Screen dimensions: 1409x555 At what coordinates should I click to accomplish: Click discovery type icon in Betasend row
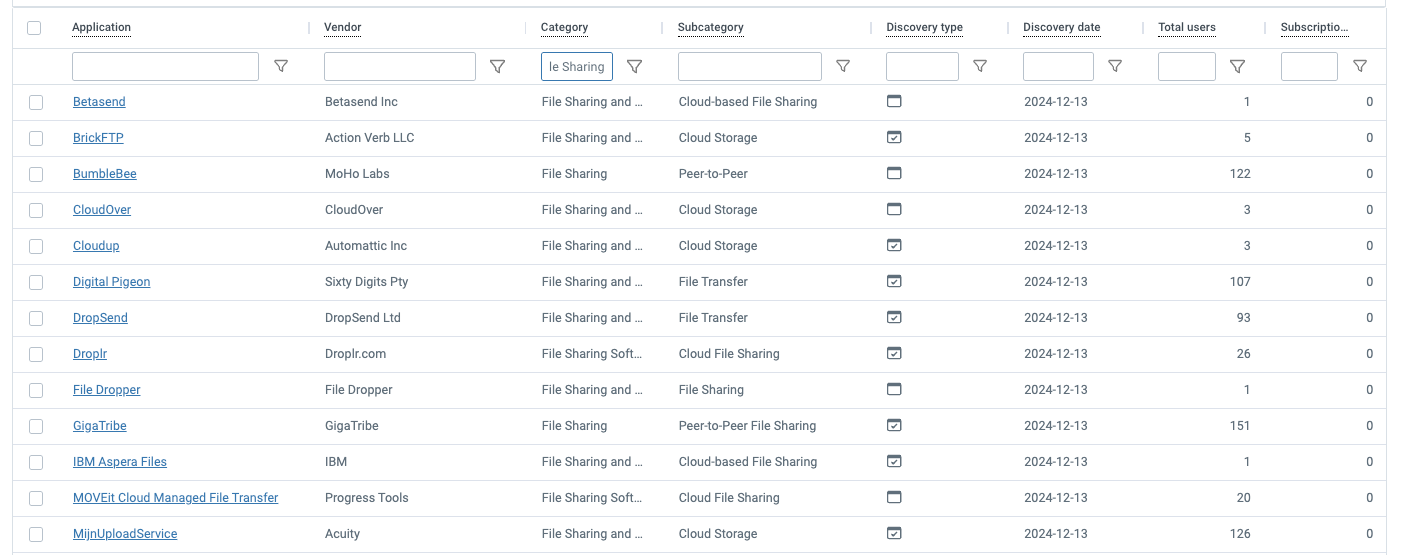click(894, 101)
